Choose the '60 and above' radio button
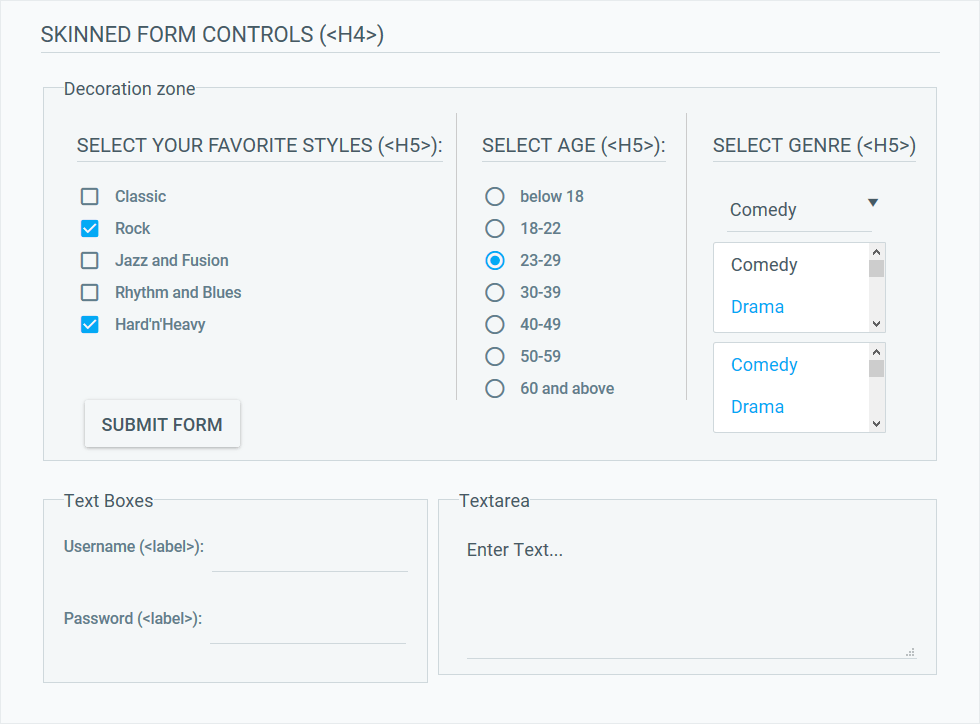 click(494, 388)
